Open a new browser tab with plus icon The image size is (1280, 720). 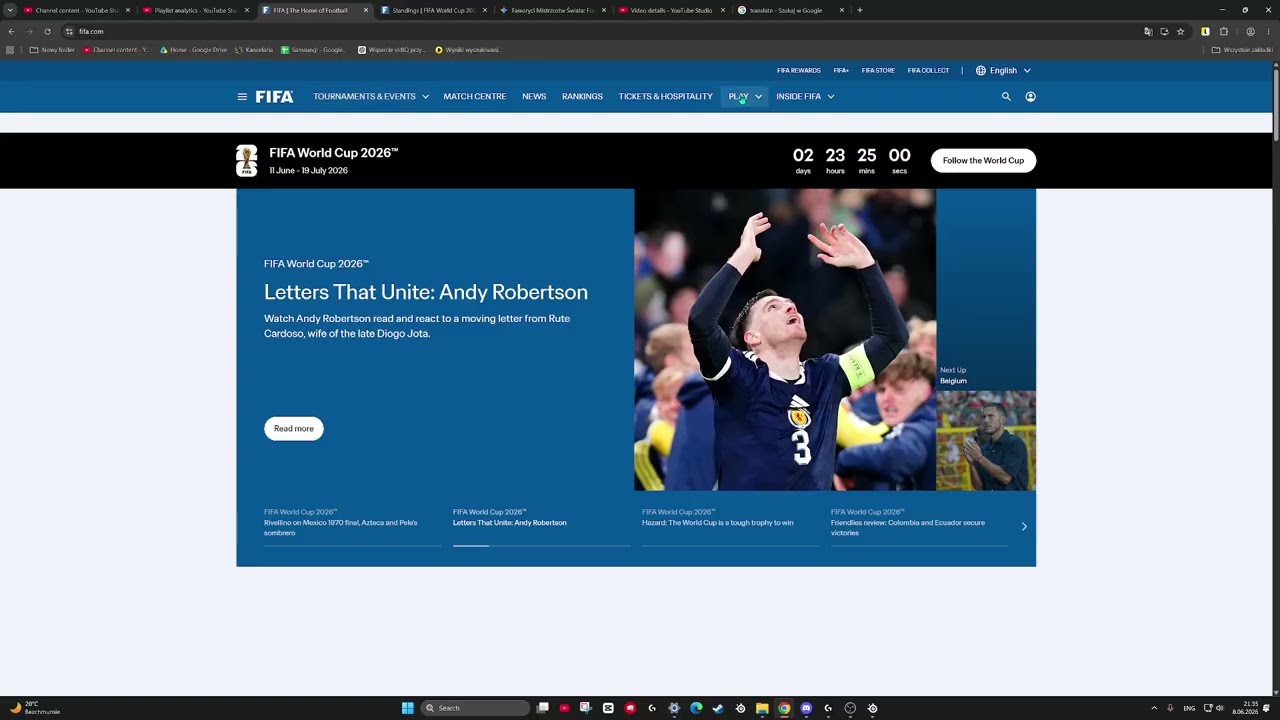860,10
